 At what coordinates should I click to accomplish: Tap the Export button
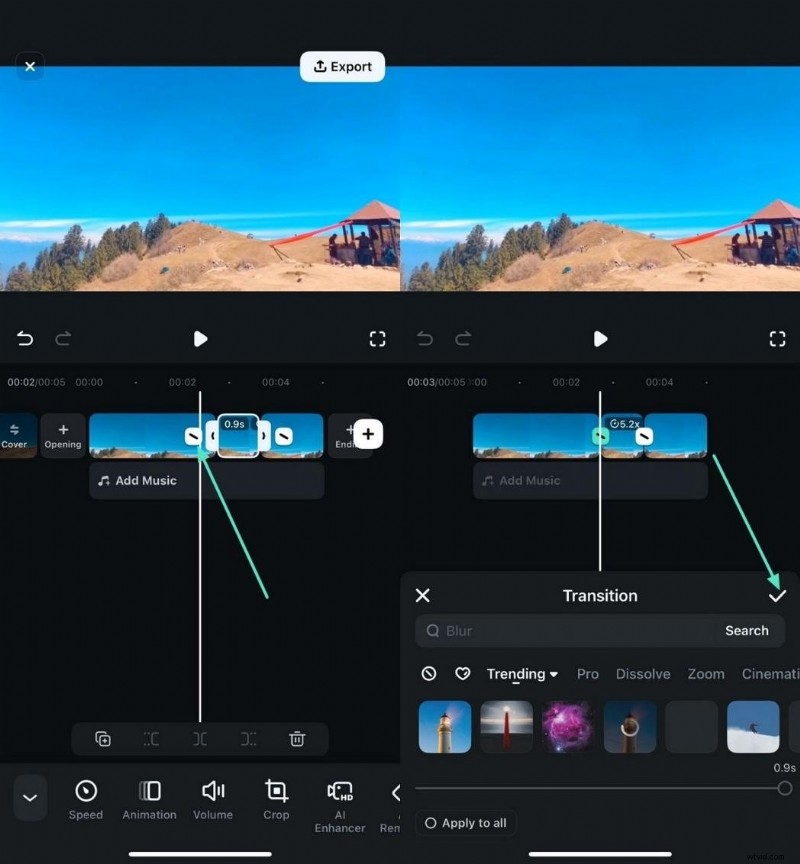pos(342,66)
